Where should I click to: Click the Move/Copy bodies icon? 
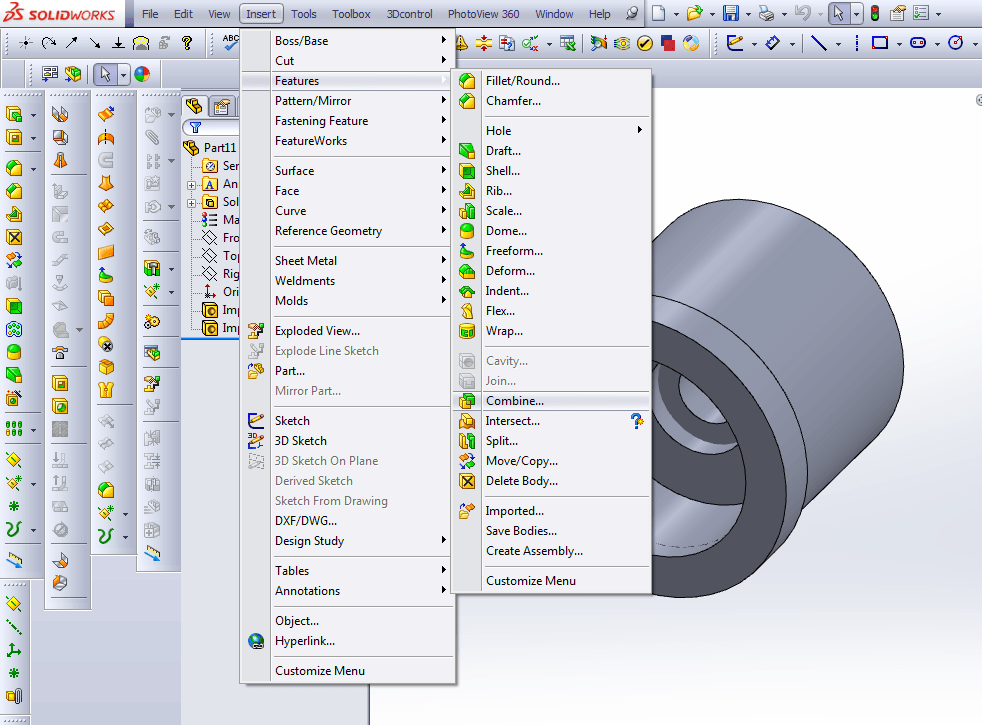(x=467, y=461)
